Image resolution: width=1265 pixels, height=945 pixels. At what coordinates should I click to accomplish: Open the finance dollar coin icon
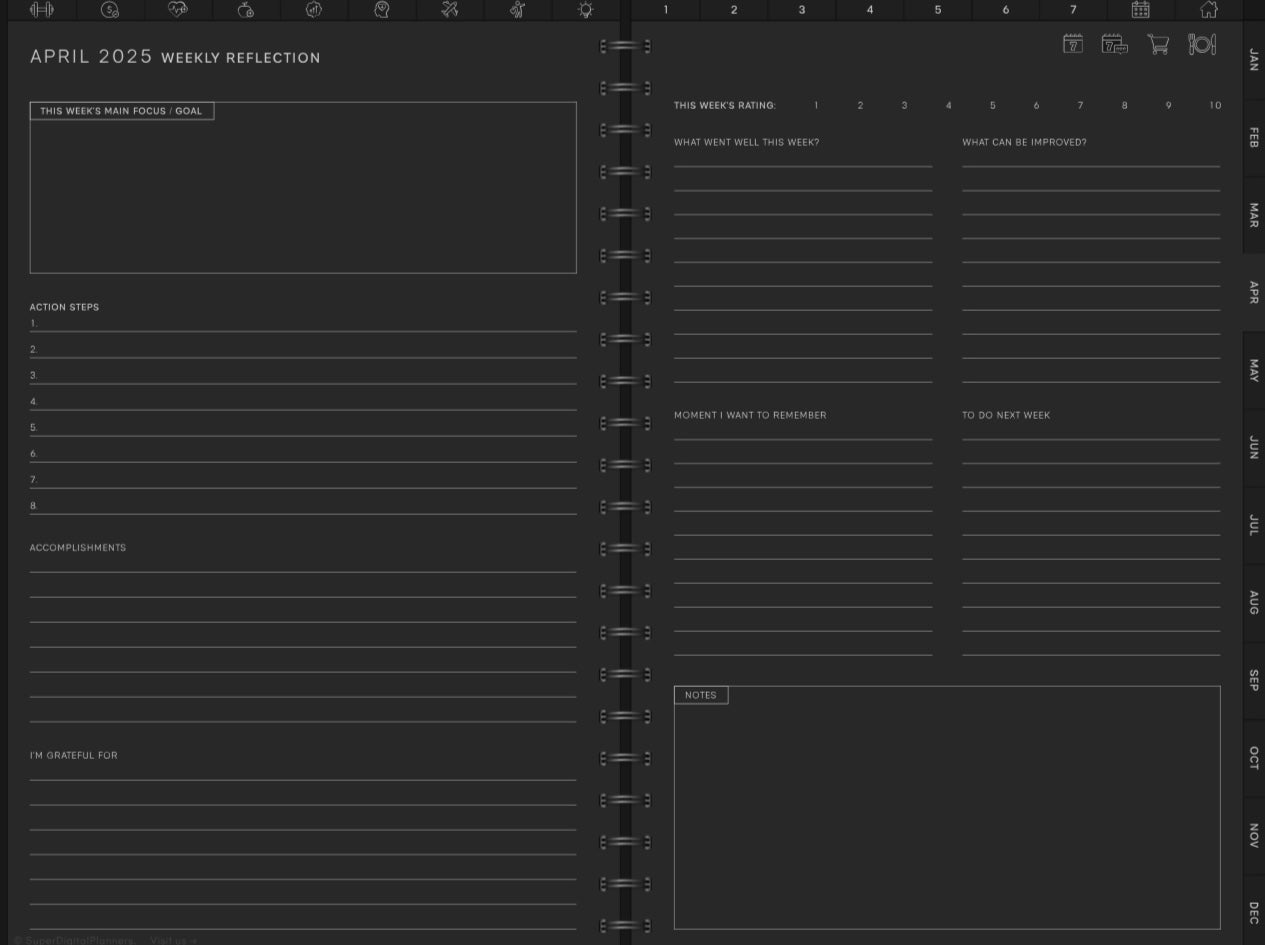tap(110, 10)
